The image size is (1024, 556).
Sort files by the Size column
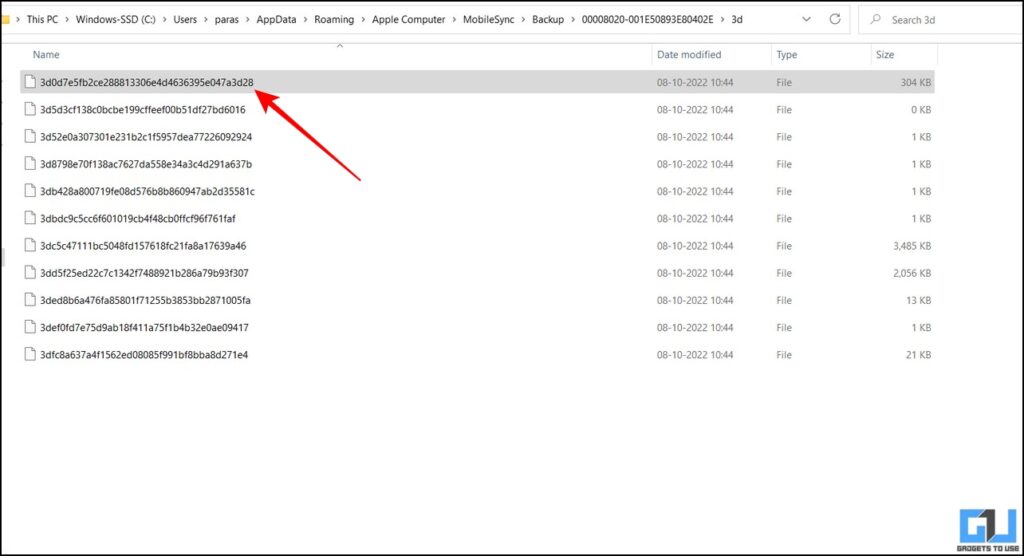coord(884,55)
